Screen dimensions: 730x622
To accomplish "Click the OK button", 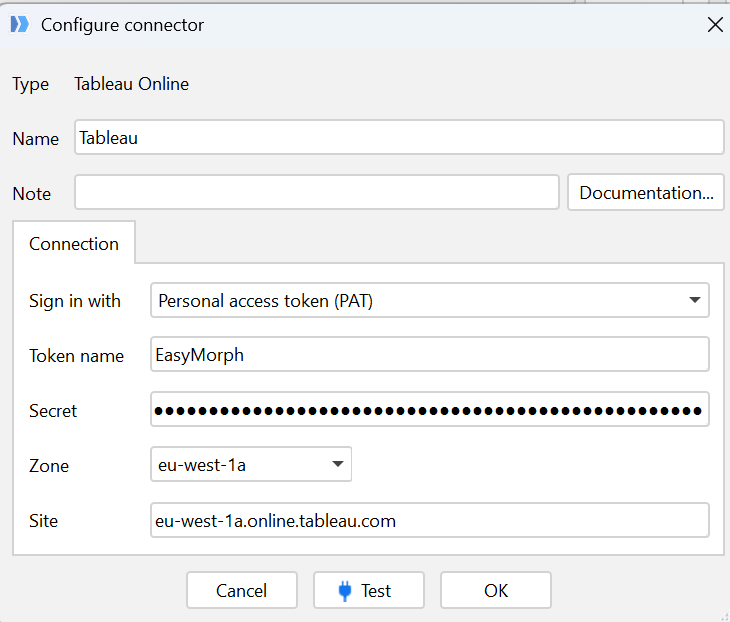I will click(x=496, y=590).
